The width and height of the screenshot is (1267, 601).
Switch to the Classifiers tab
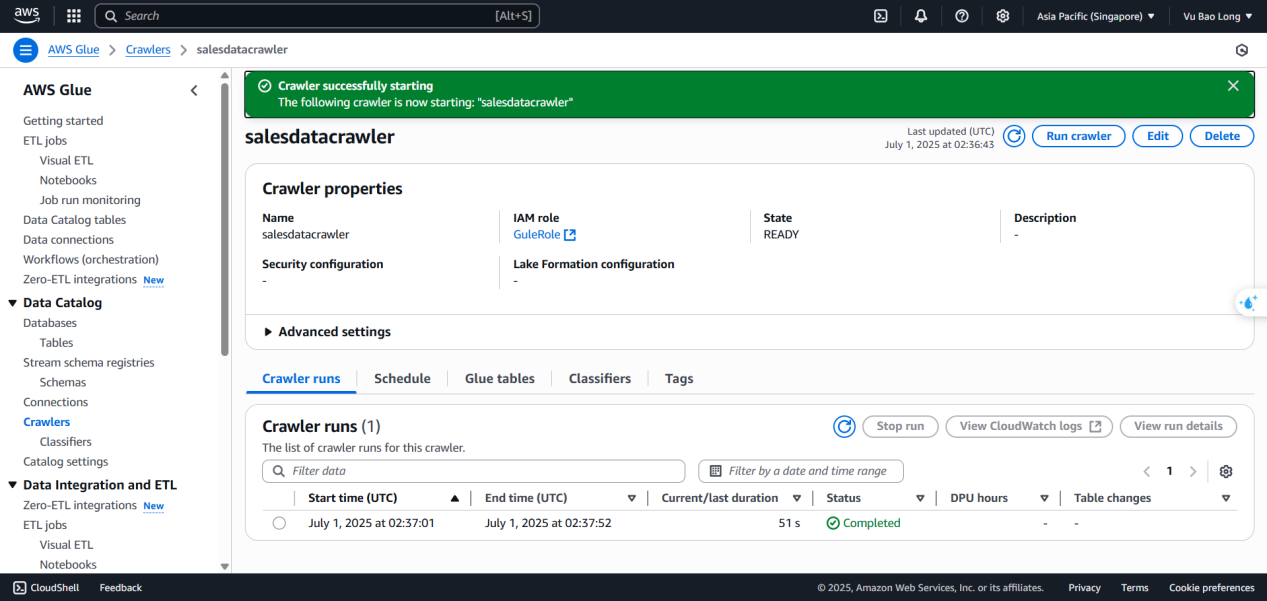[600, 379]
